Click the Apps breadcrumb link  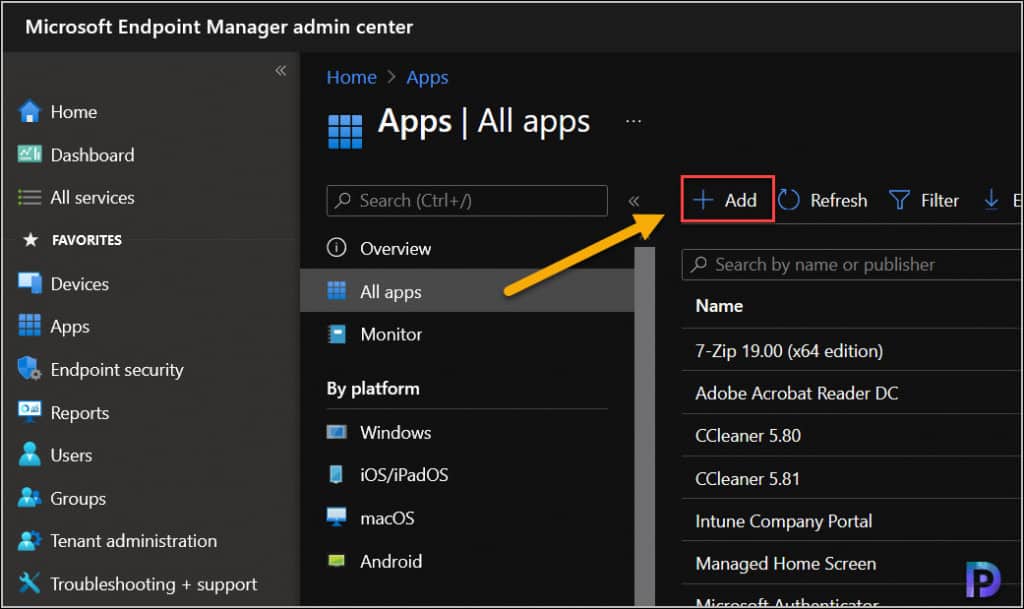click(427, 78)
